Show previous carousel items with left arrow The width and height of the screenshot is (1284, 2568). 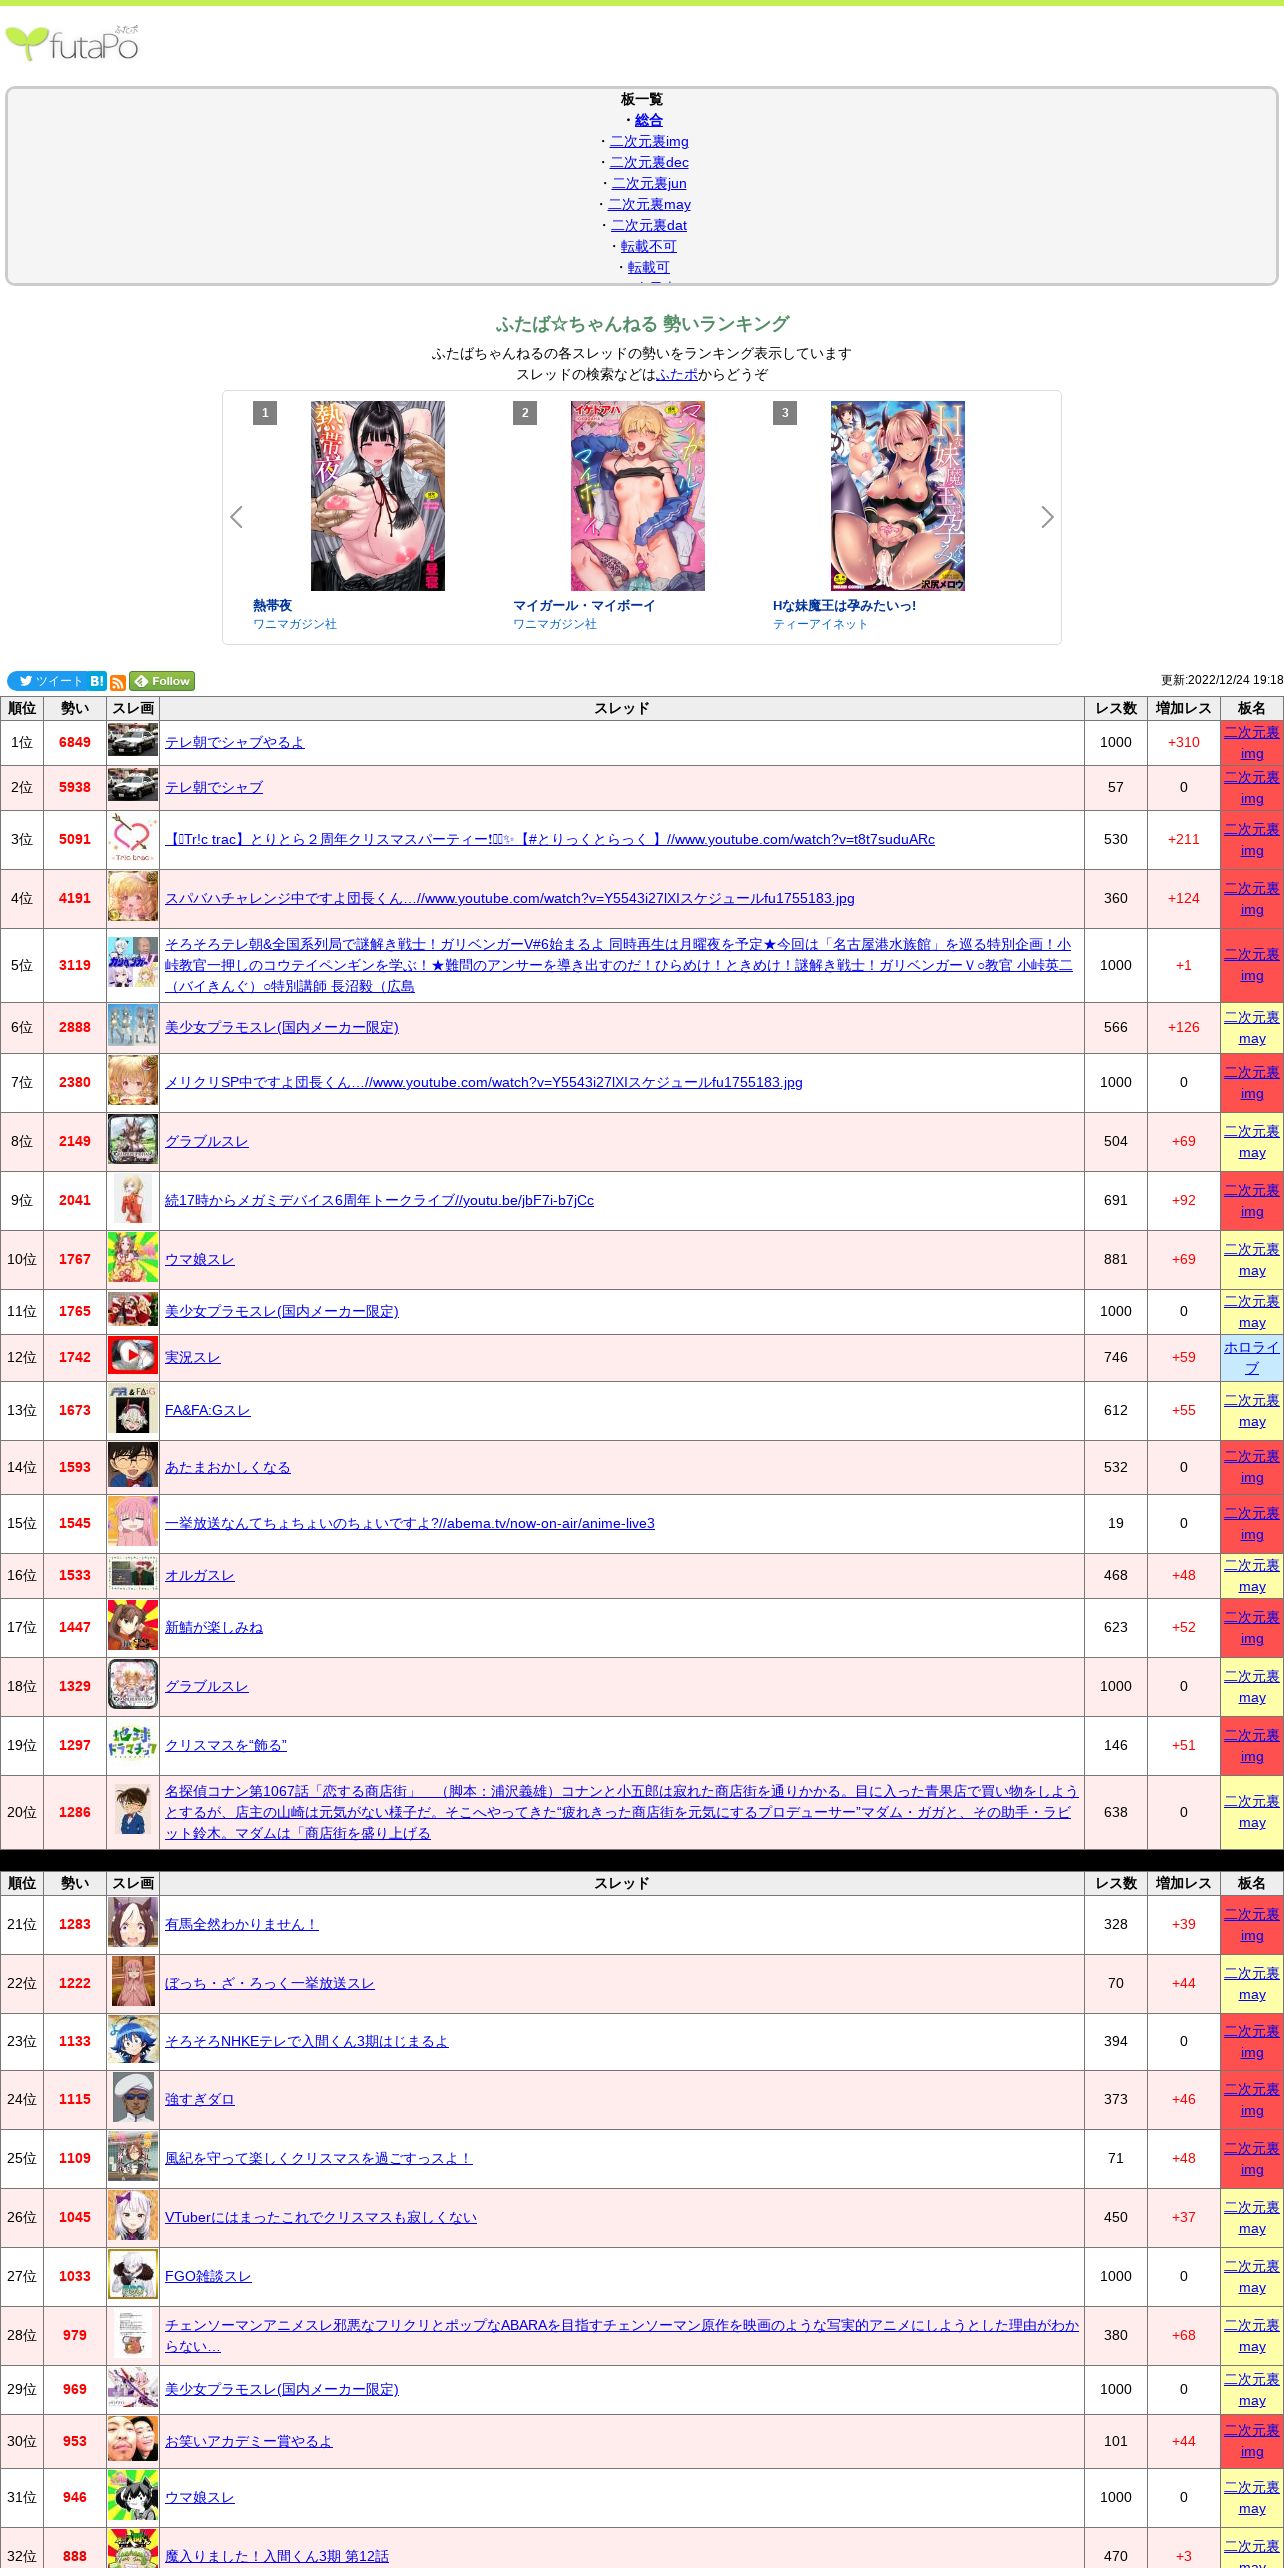(x=236, y=517)
